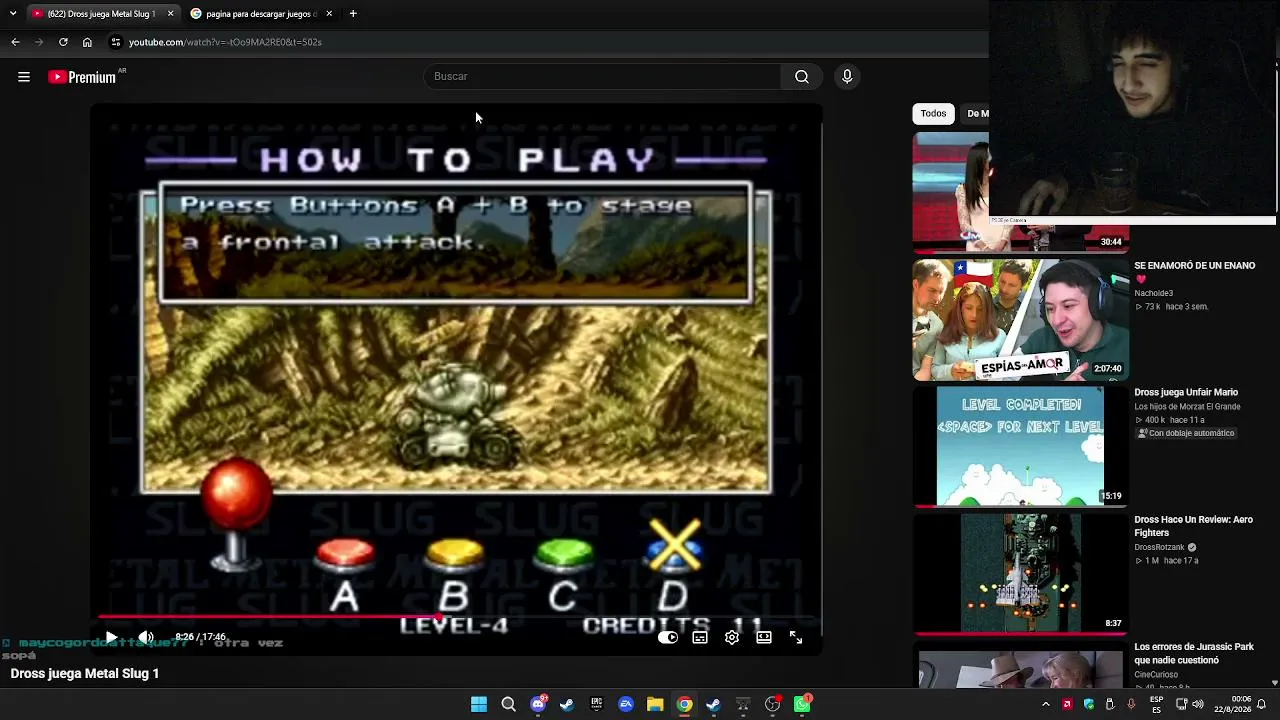1280x720 pixels.
Task: Toggle the autoplay switch in the player
Action: [668, 637]
